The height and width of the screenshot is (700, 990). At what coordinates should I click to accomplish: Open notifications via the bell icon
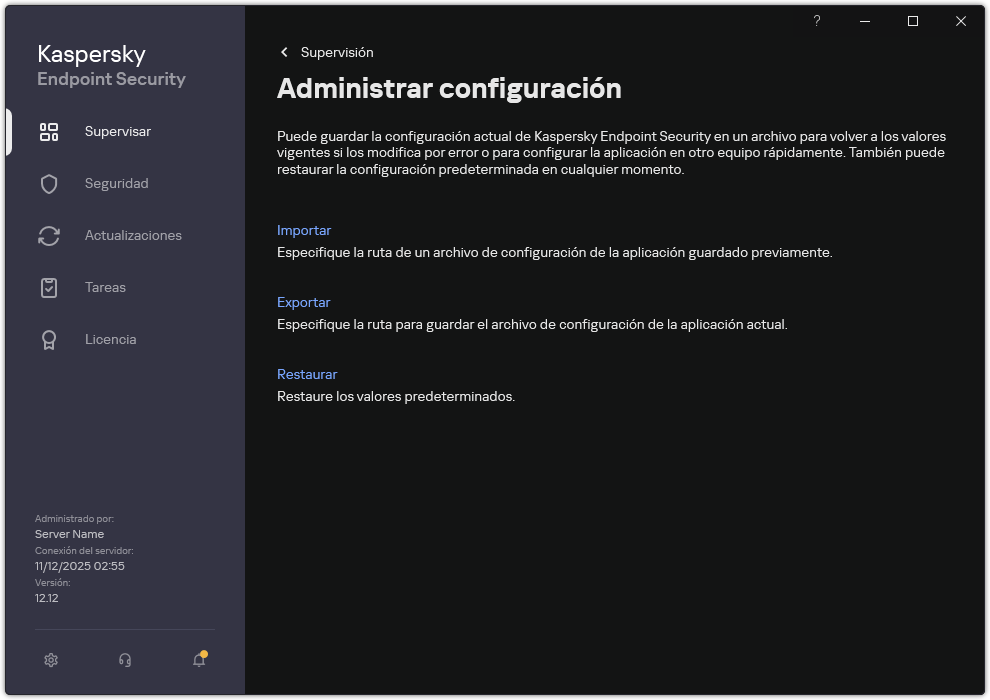pos(197,660)
